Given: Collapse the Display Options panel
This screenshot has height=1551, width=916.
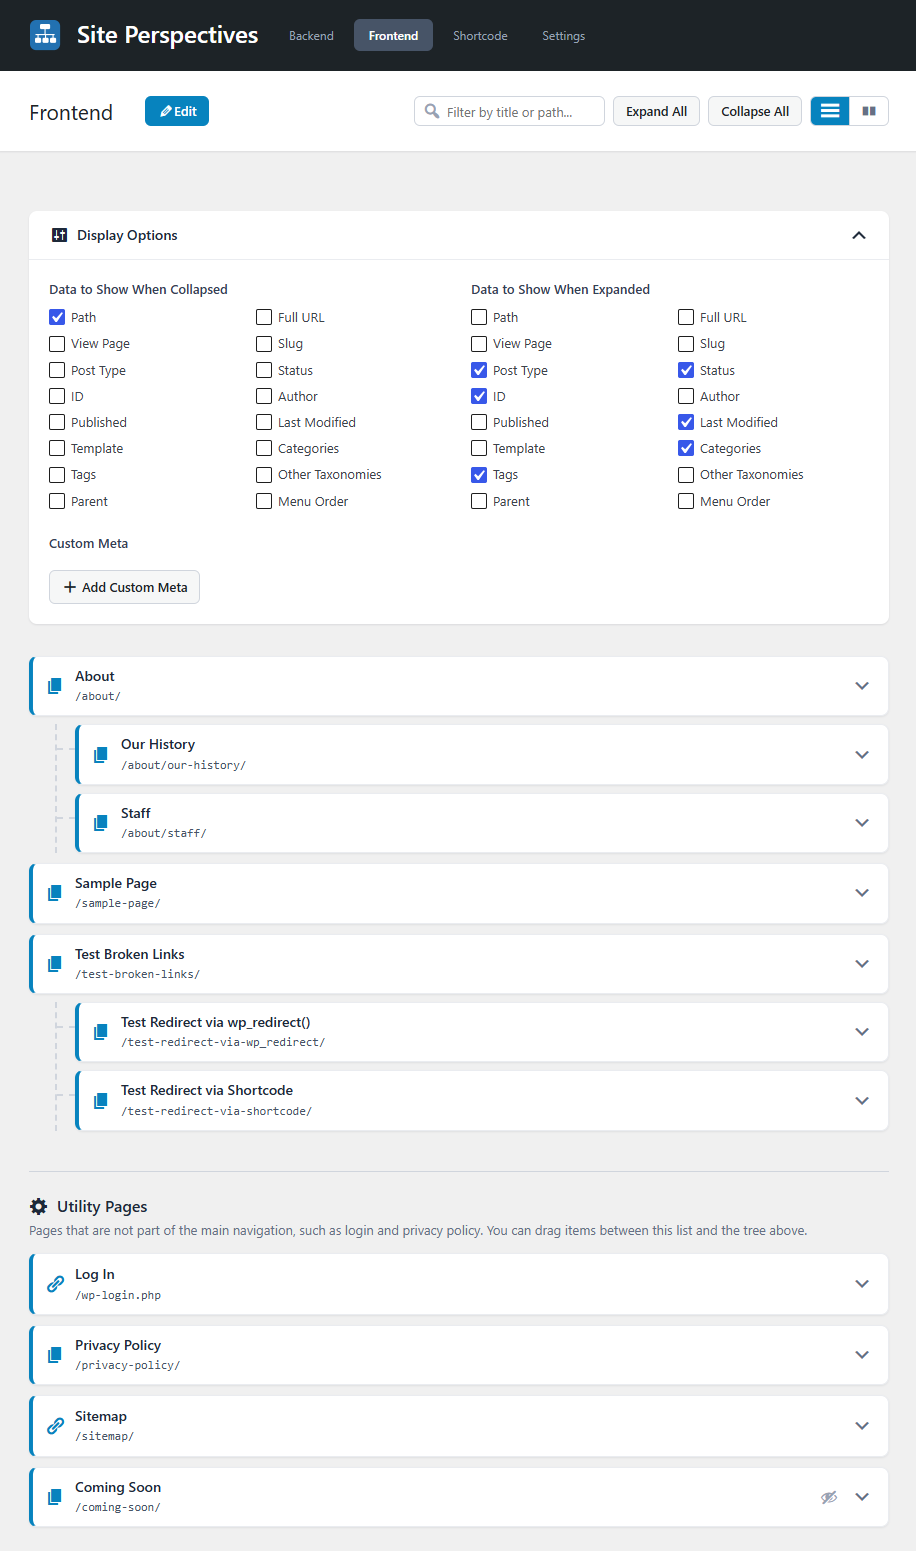Looking at the screenshot, I should click(858, 235).
